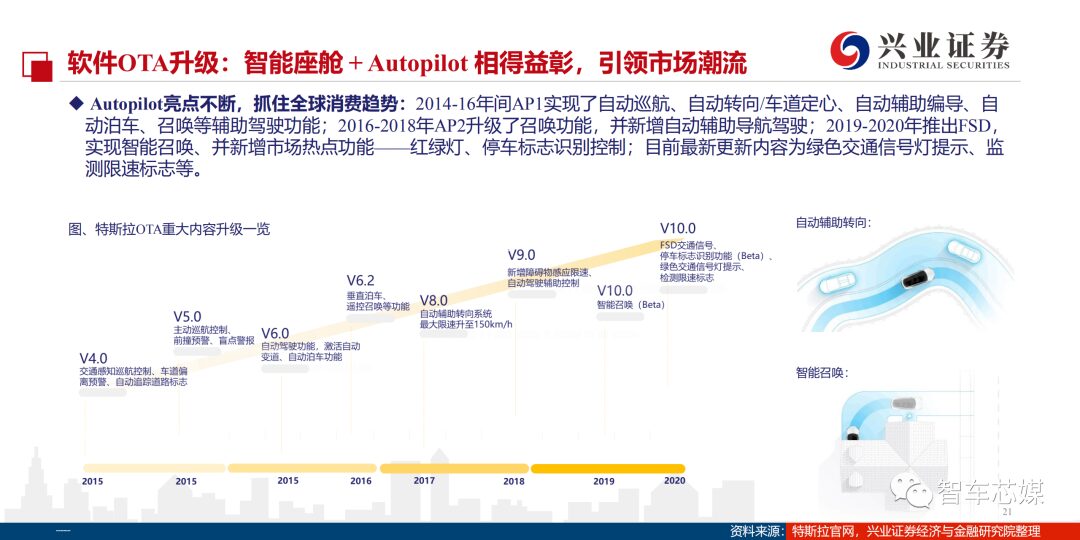Select the figure caption 图、特斯拉OTA重大内容升级一览
1080x540 pixels.
click(x=168, y=229)
